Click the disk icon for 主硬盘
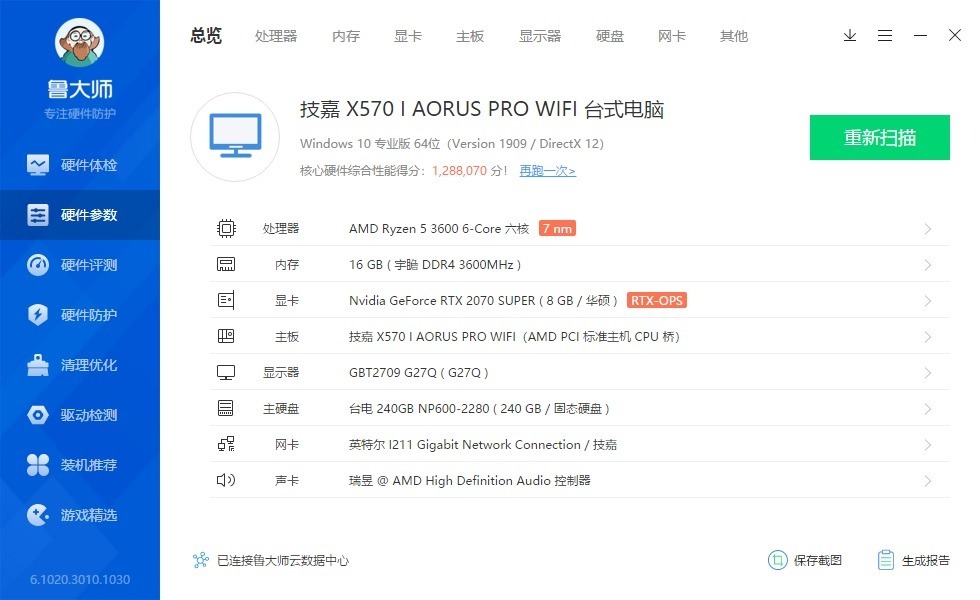The height and width of the screenshot is (600, 980). 226,408
